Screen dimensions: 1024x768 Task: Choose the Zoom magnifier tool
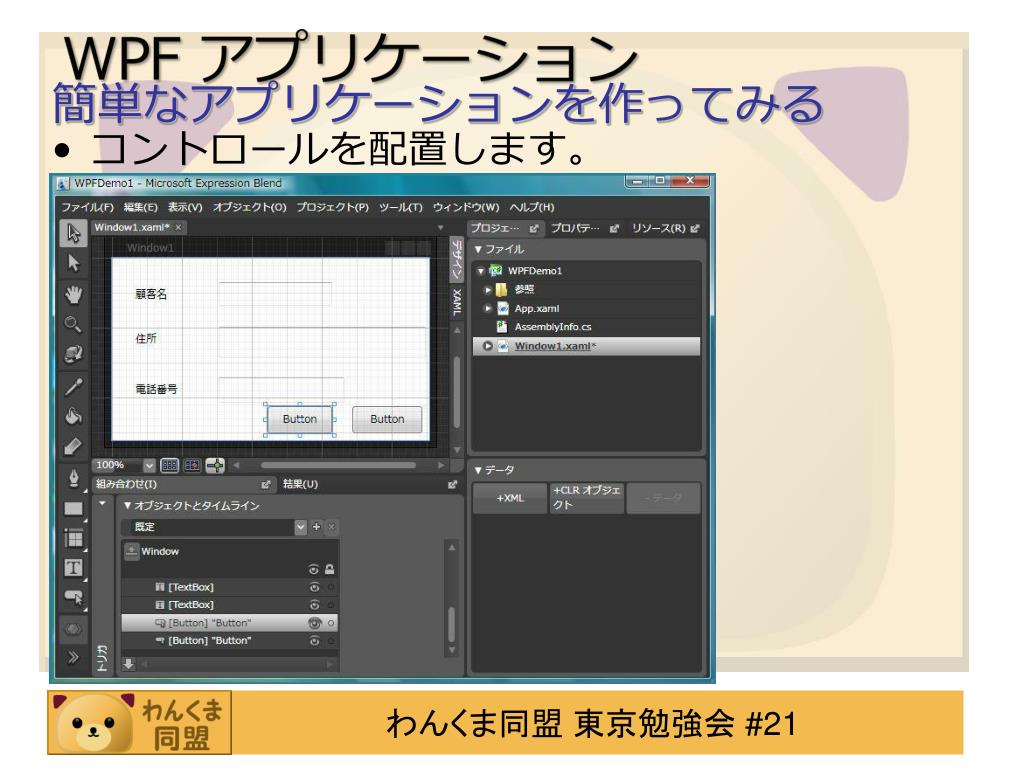[74, 324]
